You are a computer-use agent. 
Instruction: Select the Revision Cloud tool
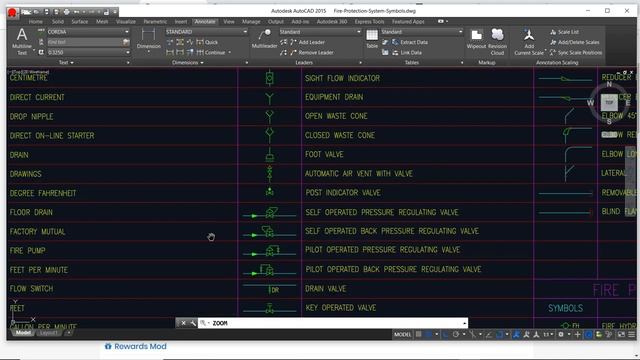[497, 42]
